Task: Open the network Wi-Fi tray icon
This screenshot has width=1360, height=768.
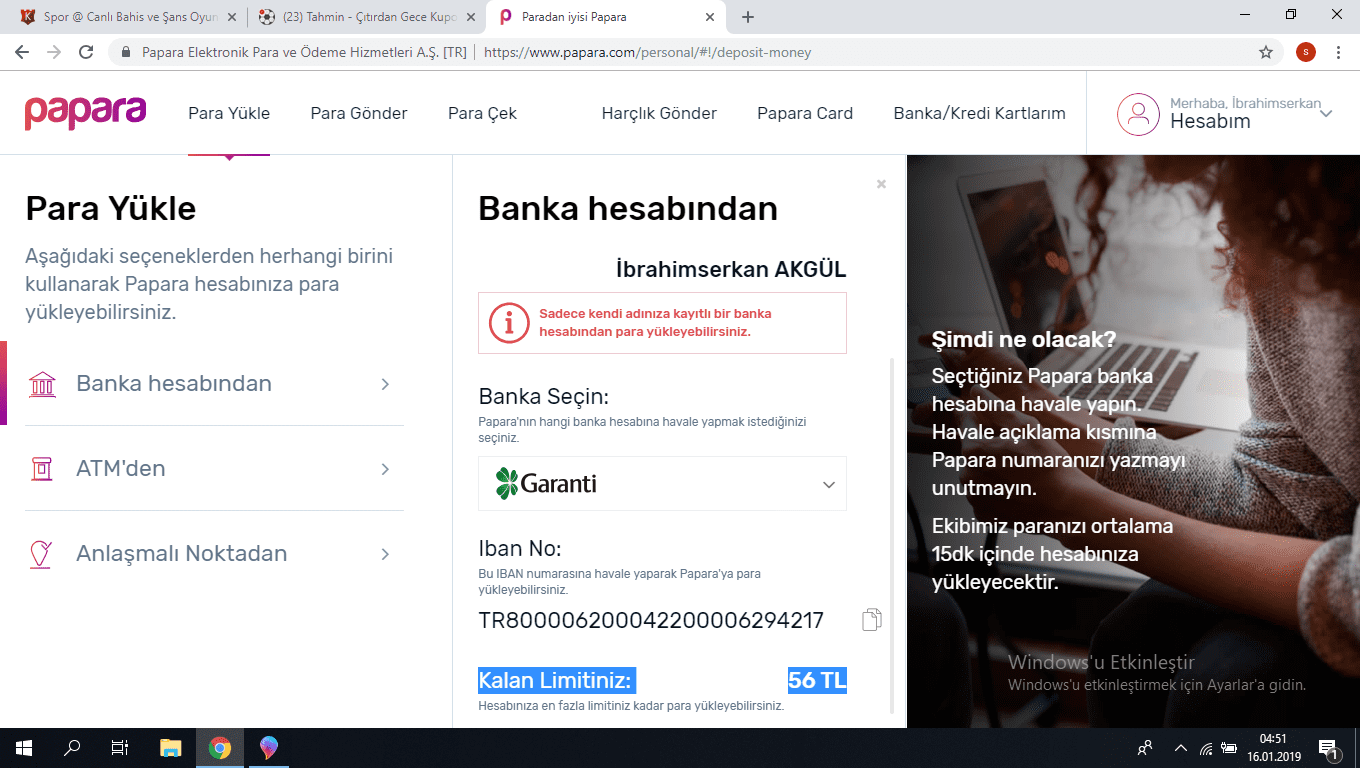Action: [x=1206, y=748]
